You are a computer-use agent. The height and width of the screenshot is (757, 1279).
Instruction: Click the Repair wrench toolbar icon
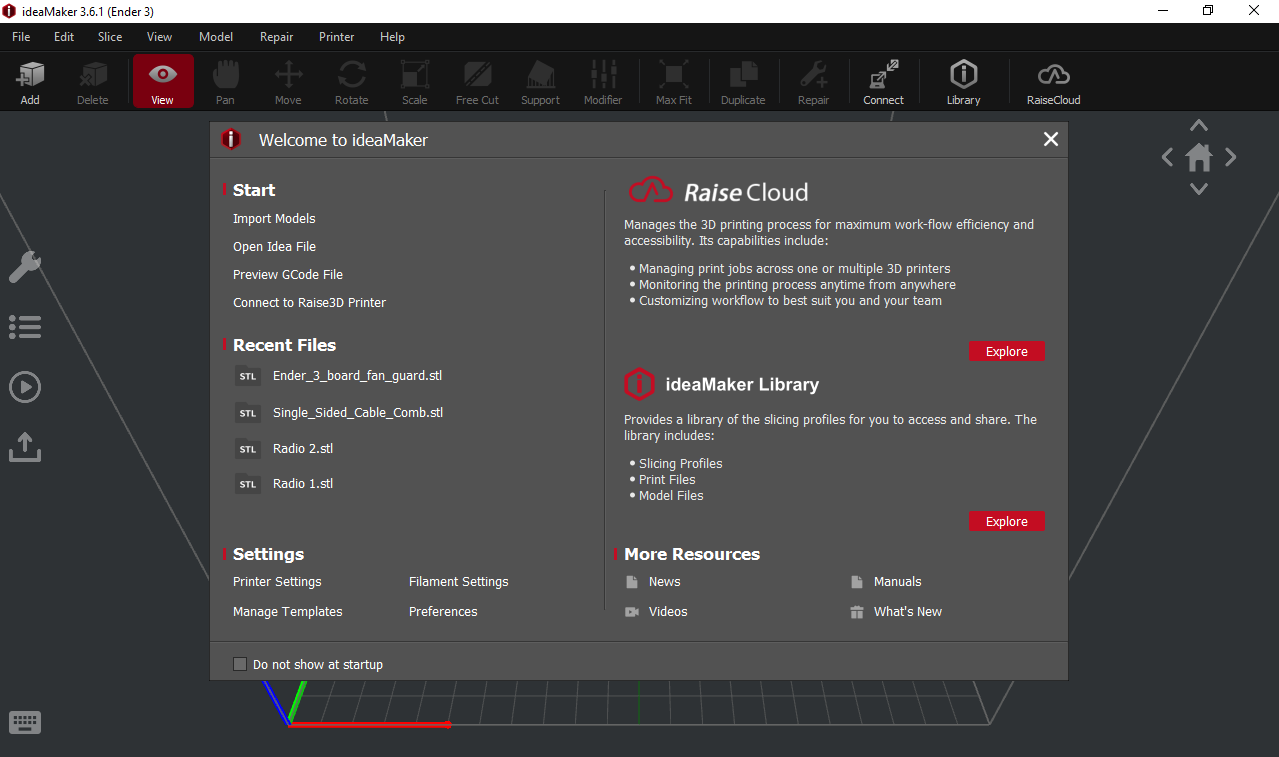coord(813,82)
